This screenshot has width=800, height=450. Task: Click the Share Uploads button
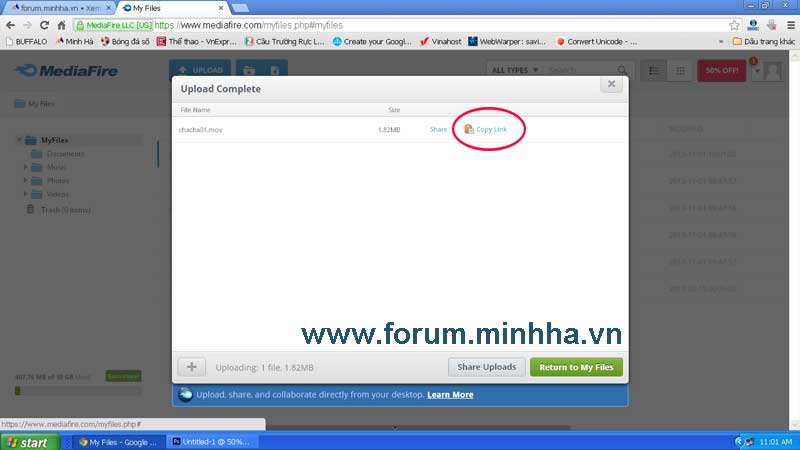click(x=487, y=367)
